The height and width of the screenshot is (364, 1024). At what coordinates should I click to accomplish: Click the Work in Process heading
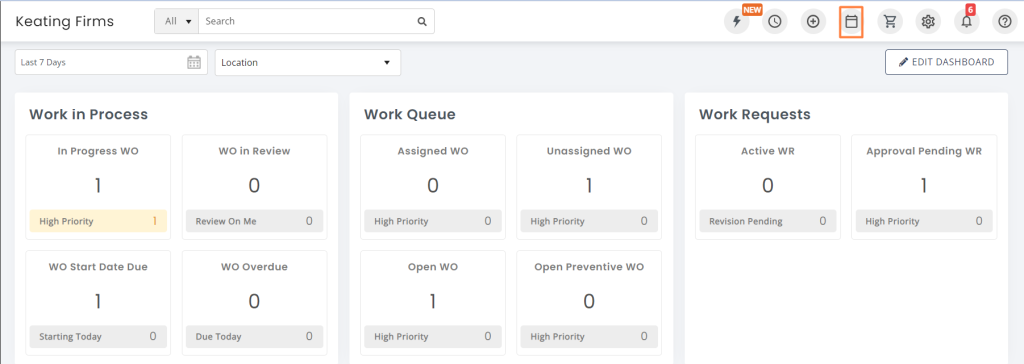[x=88, y=114]
